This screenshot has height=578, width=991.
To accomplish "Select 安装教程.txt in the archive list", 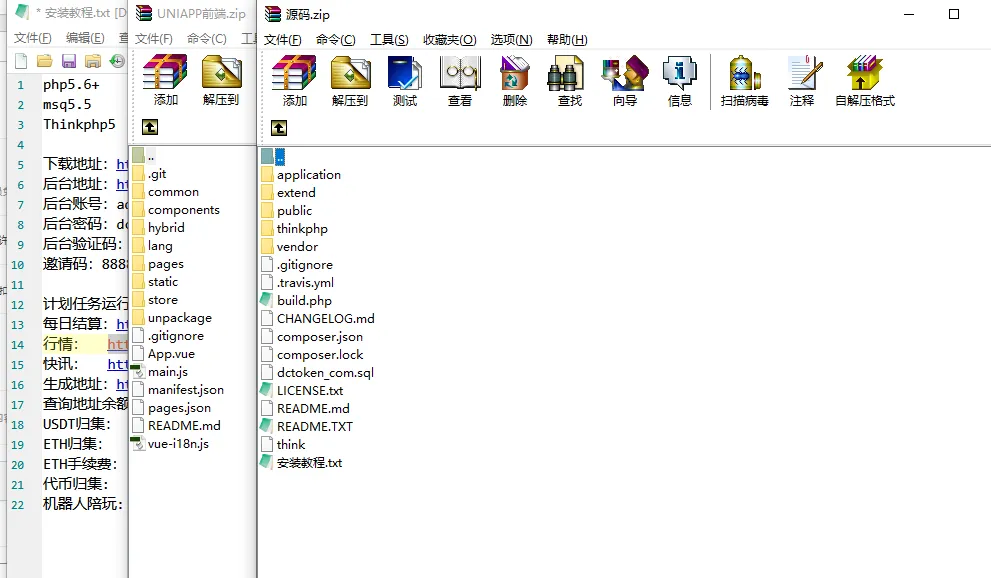I will point(309,463).
